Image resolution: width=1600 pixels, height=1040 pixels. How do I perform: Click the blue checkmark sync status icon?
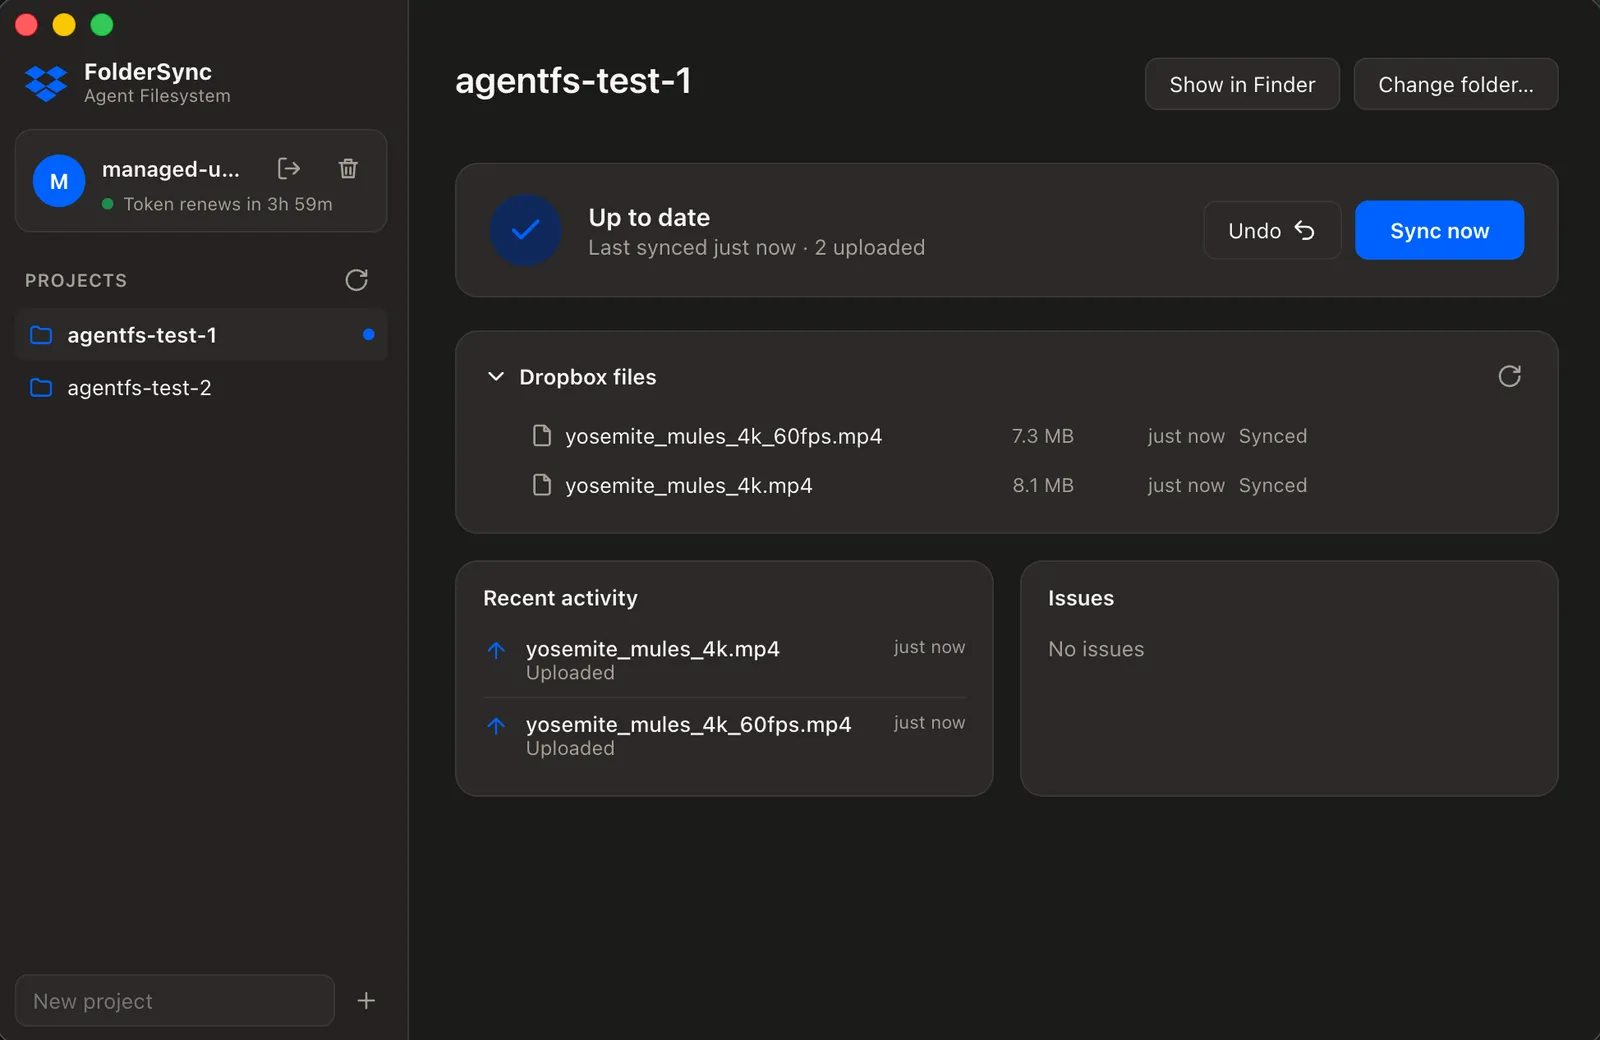[x=526, y=230]
